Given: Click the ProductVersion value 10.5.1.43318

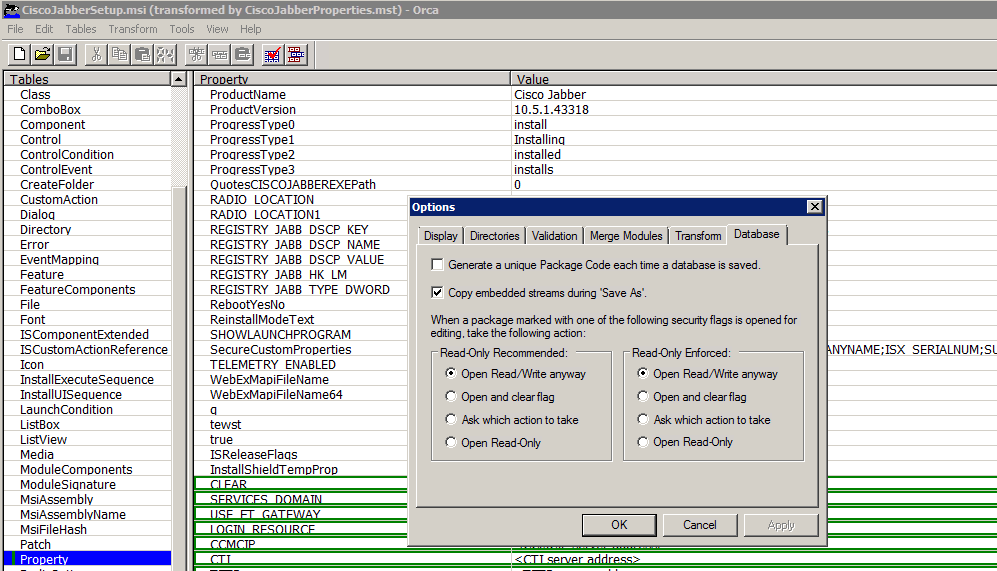Looking at the screenshot, I should (x=551, y=109).
